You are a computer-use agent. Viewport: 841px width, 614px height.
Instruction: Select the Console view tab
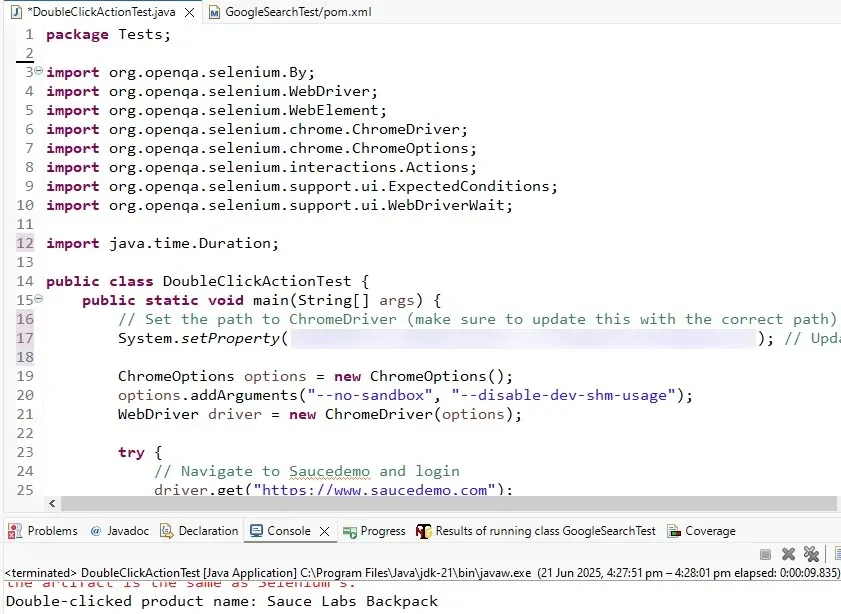click(x=289, y=531)
